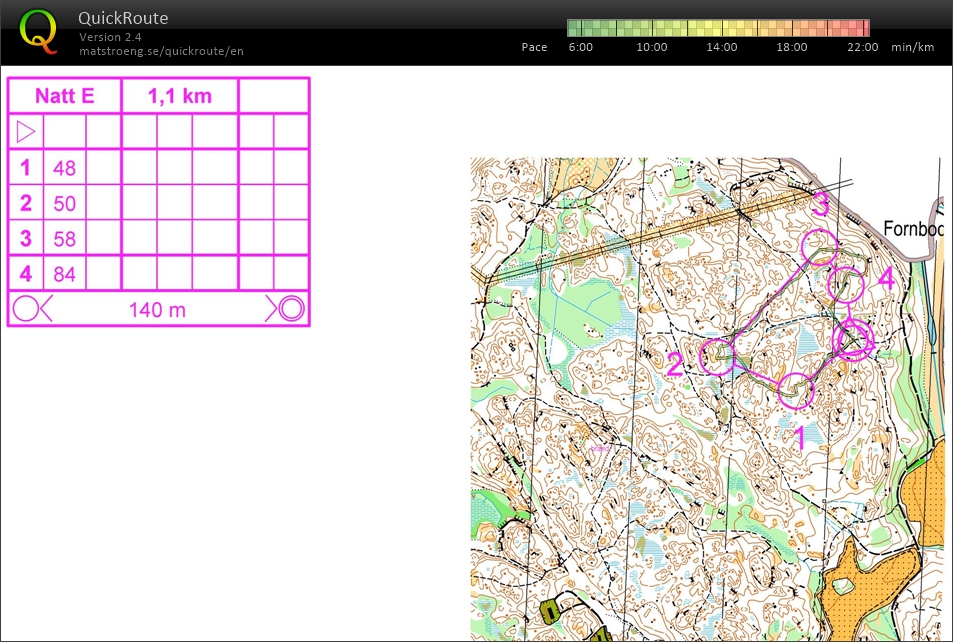This screenshot has width=953, height=642.
Task: Click the min/km unit label
Action: pyautogui.click(x=912, y=47)
